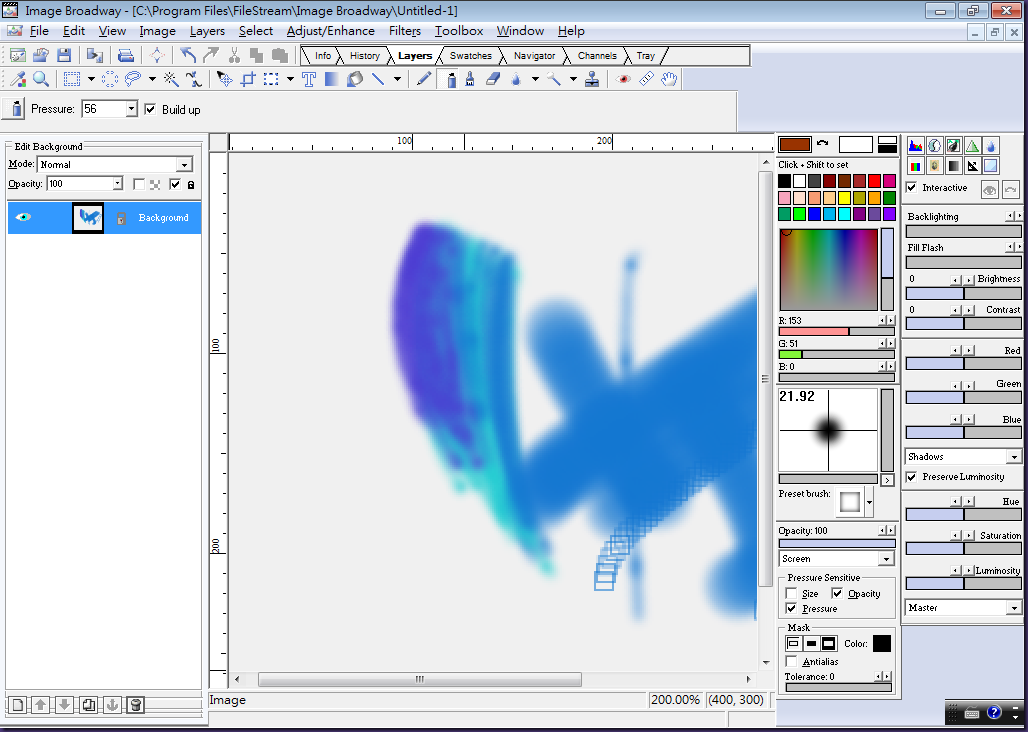Open the Shadows tonal range dropdown
The image size is (1028, 732).
tap(1014, 457)
